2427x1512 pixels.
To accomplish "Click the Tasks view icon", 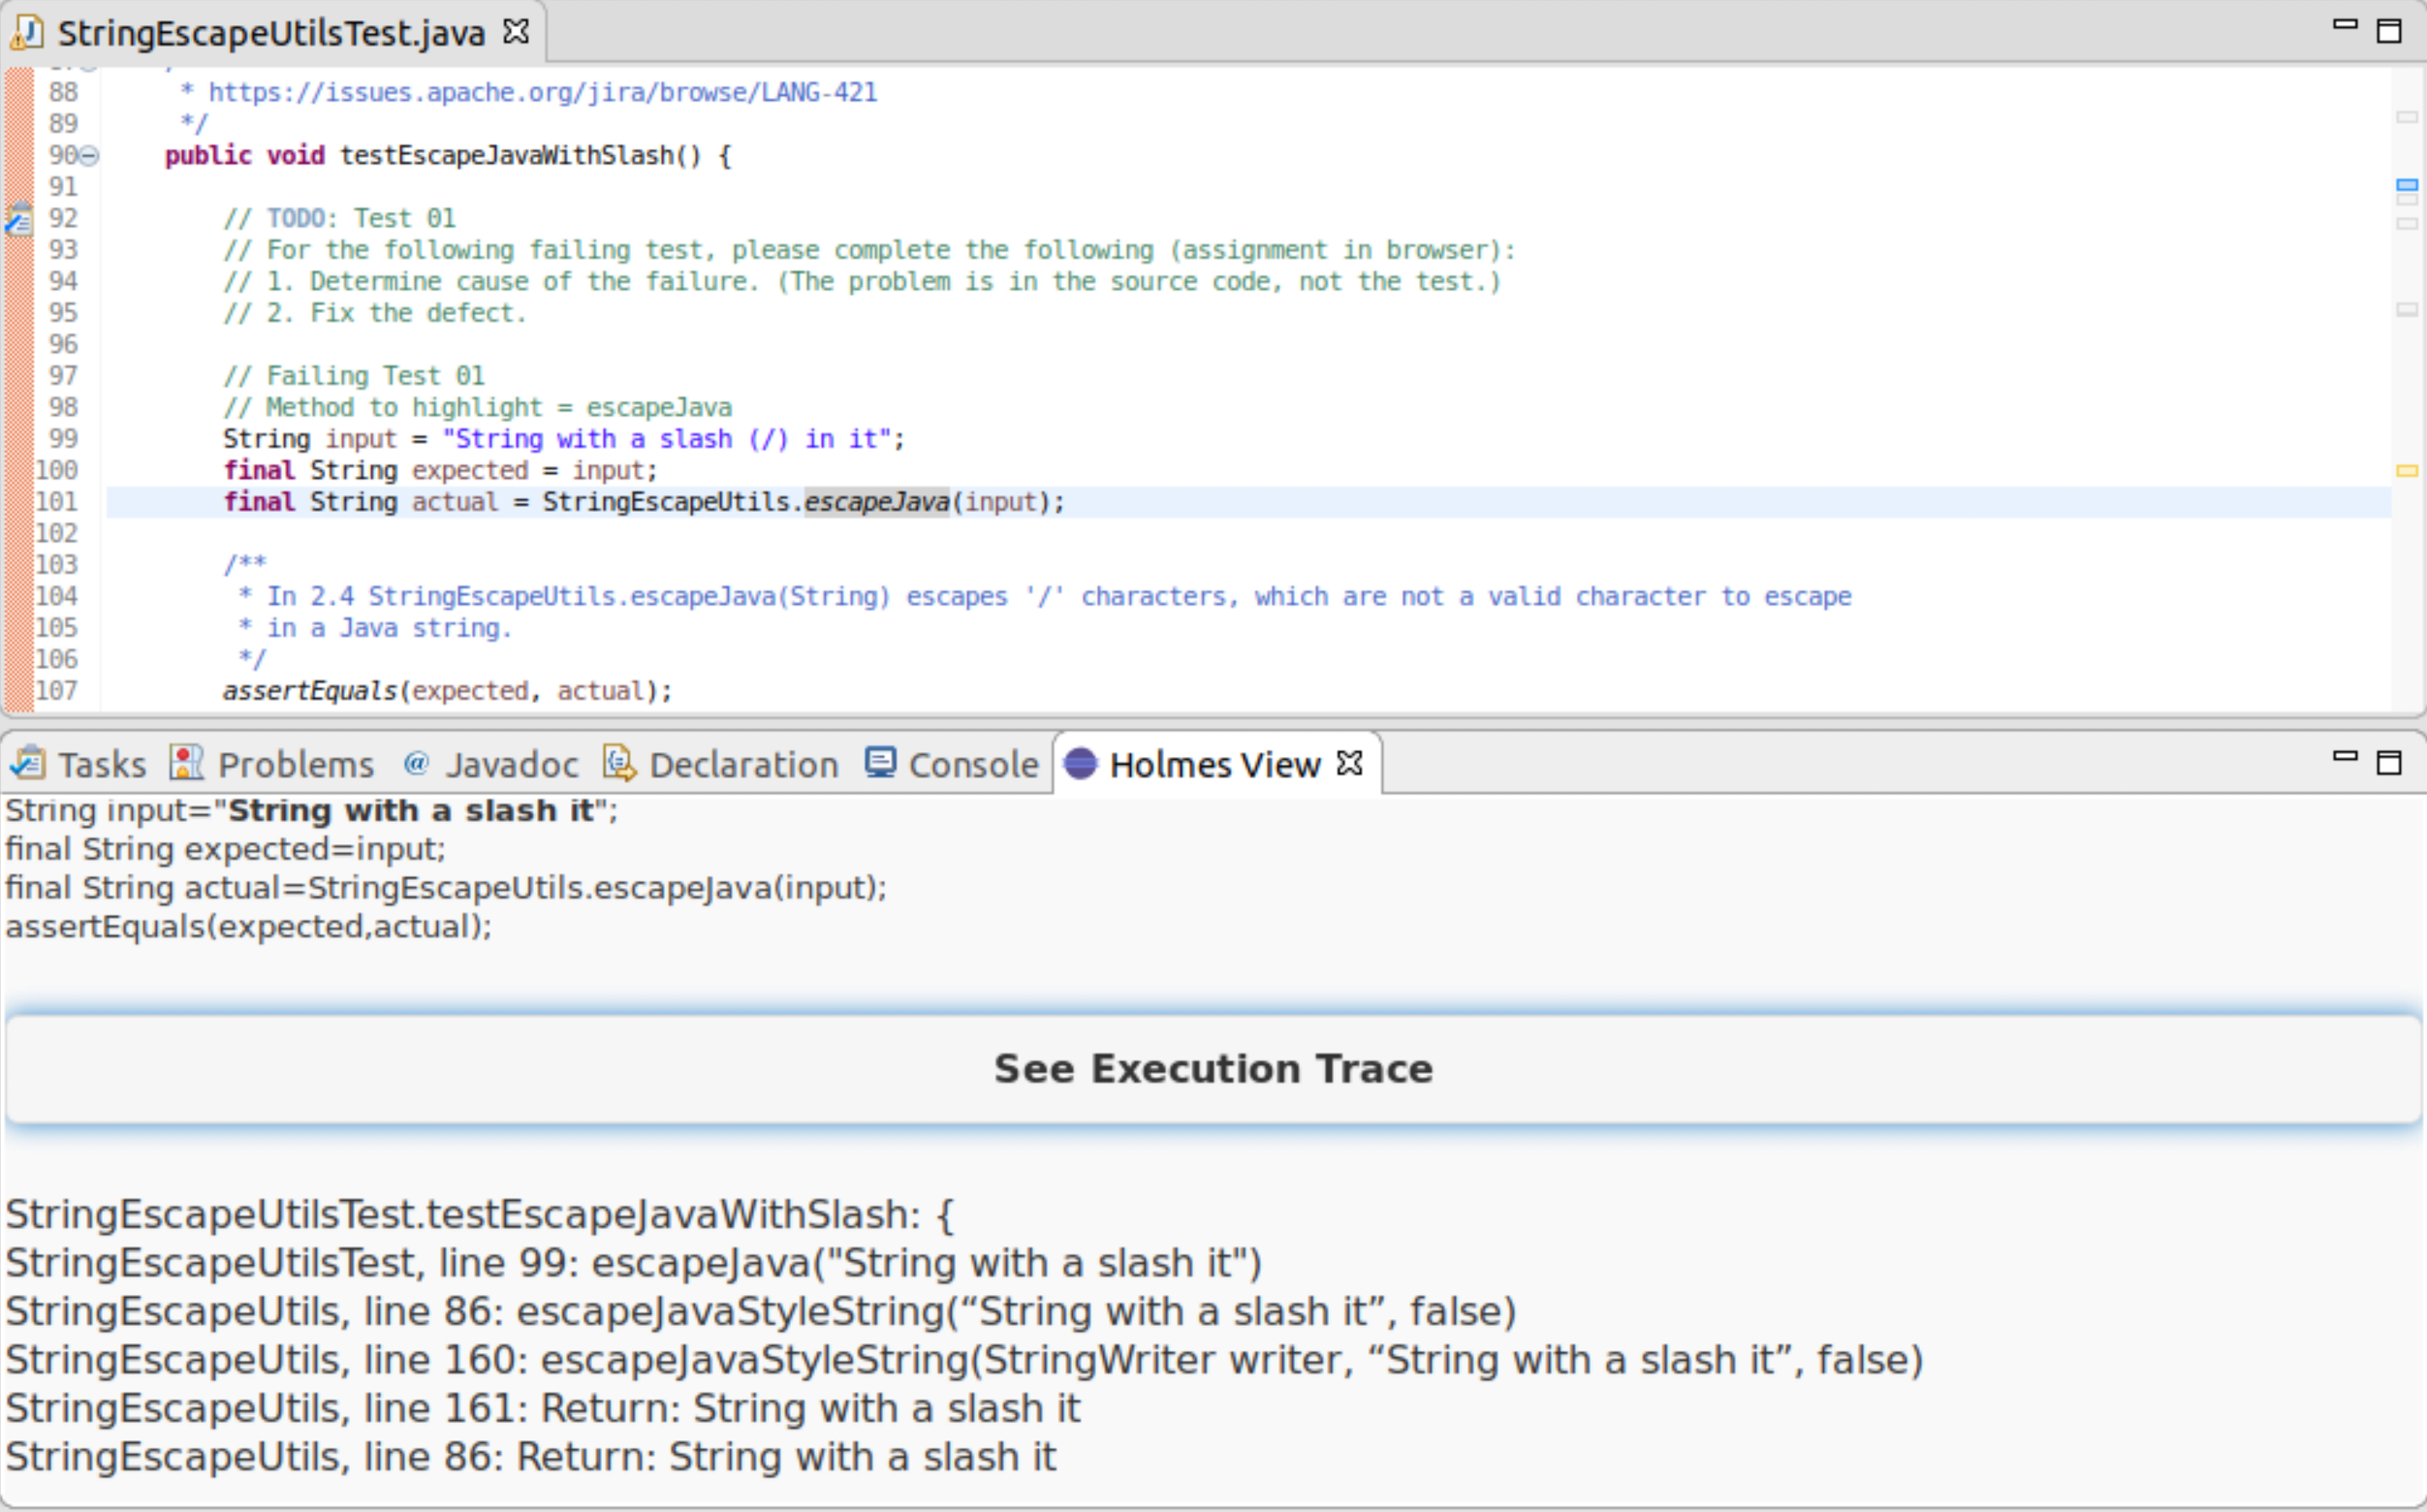I will 27,764.
